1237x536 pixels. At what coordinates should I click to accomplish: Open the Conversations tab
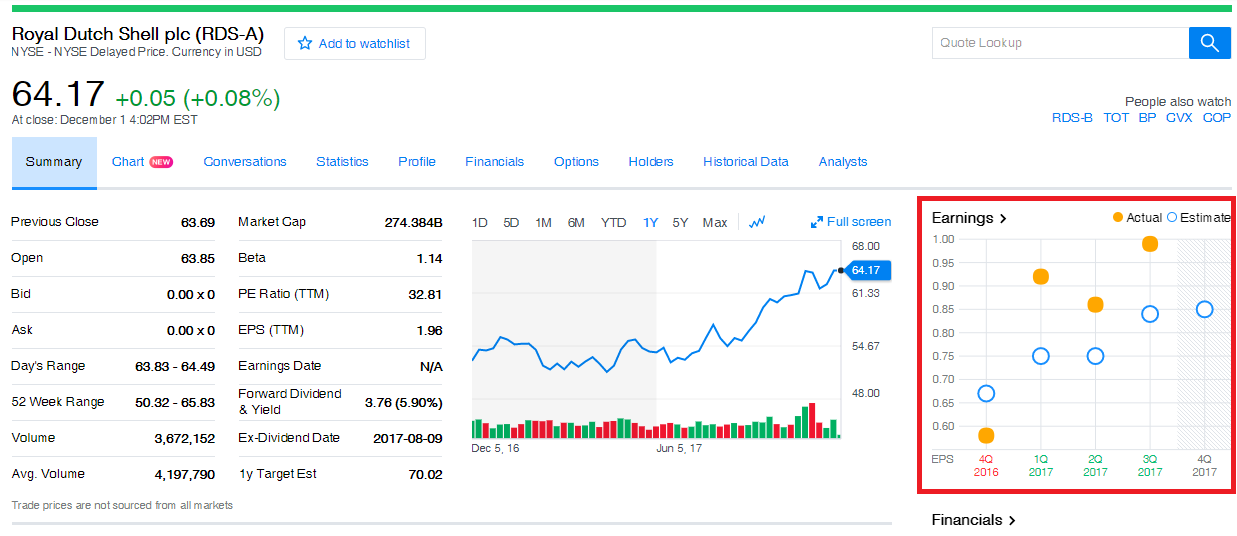click(245, 162)
